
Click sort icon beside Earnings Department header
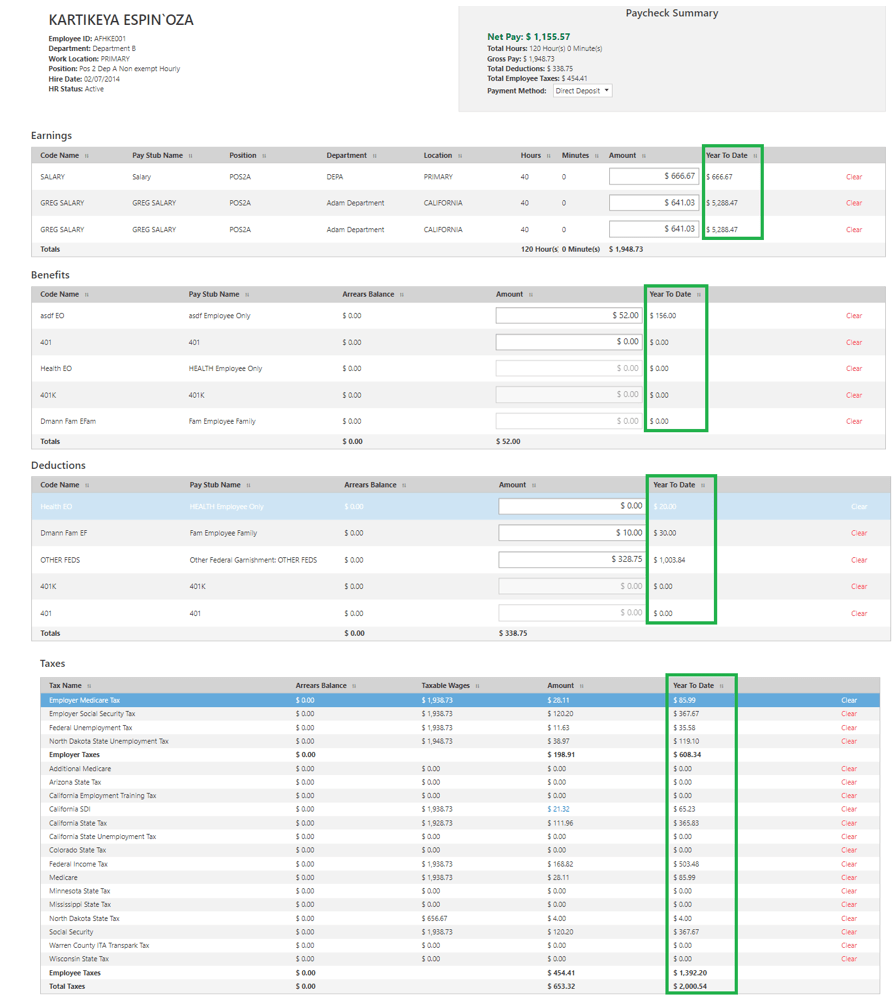point(375,156)
